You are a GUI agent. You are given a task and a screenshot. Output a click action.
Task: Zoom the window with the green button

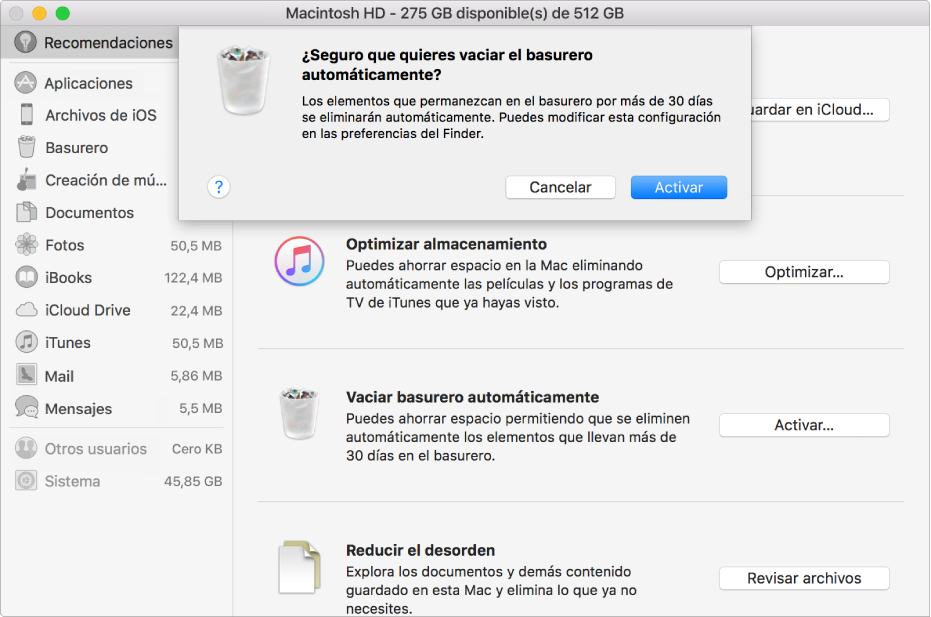click(x=62, y=13)
